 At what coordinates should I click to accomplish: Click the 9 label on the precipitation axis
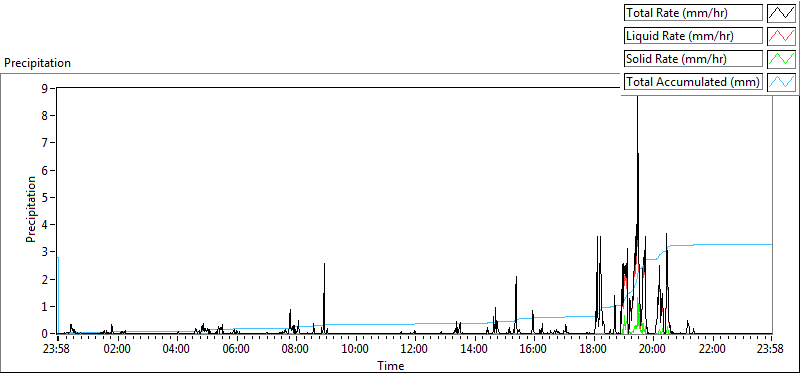point(45,88)
